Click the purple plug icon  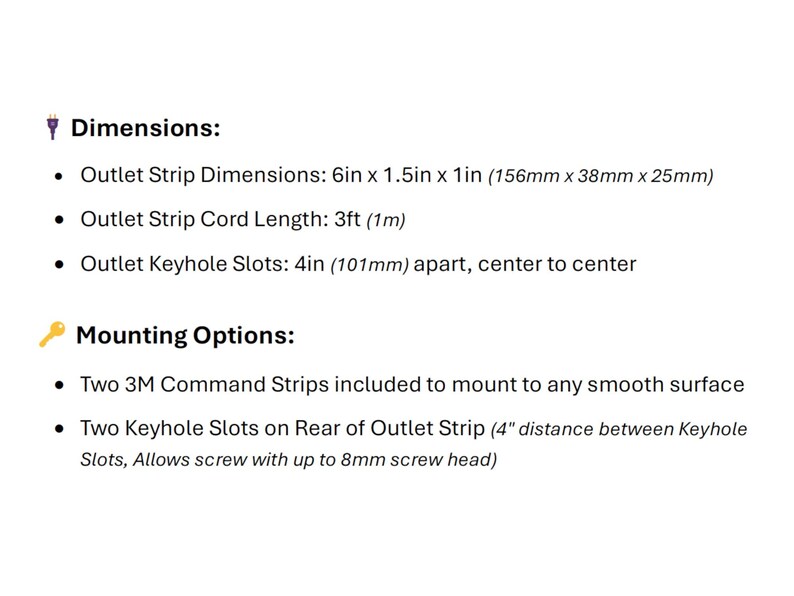pyautogui.click(x=53, y=127)
